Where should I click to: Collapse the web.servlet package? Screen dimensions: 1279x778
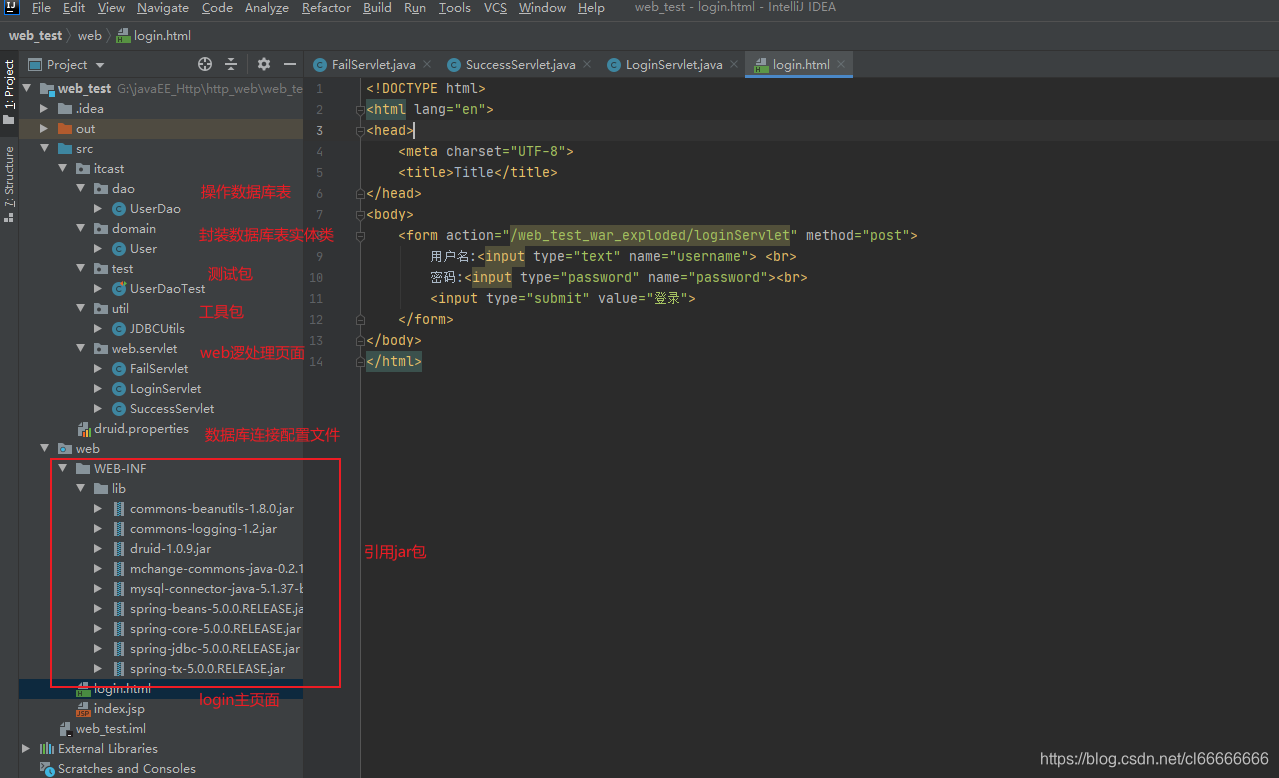(x=80, y=349)
